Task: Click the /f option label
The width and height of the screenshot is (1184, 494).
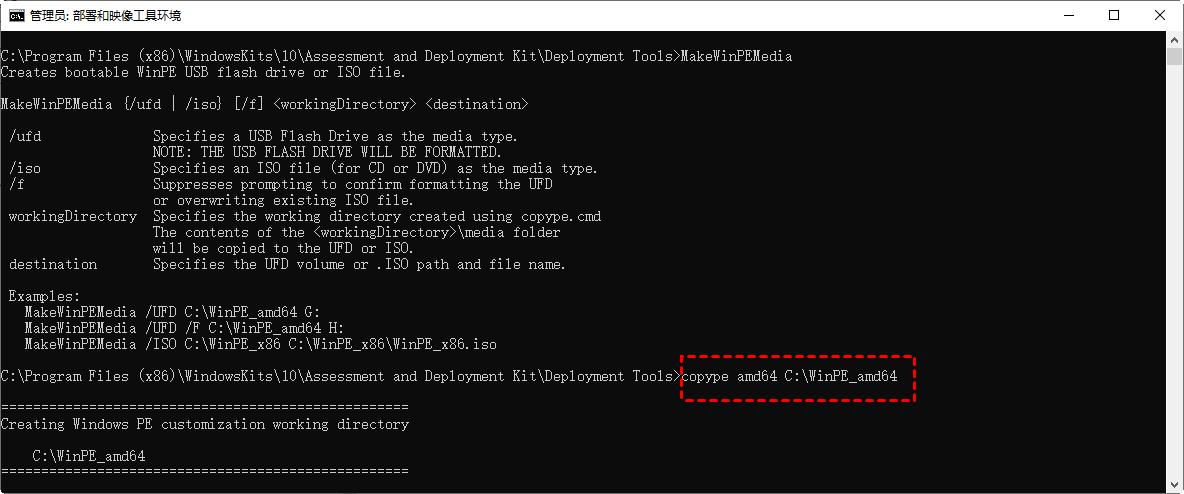Action: pos(16,185)
